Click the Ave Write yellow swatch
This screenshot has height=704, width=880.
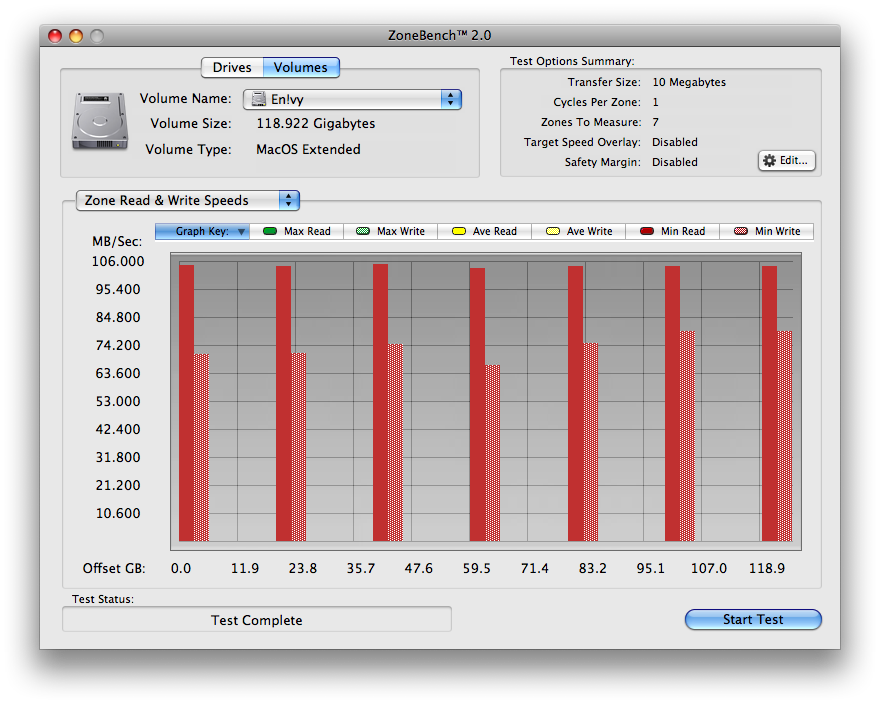point(553,231)
